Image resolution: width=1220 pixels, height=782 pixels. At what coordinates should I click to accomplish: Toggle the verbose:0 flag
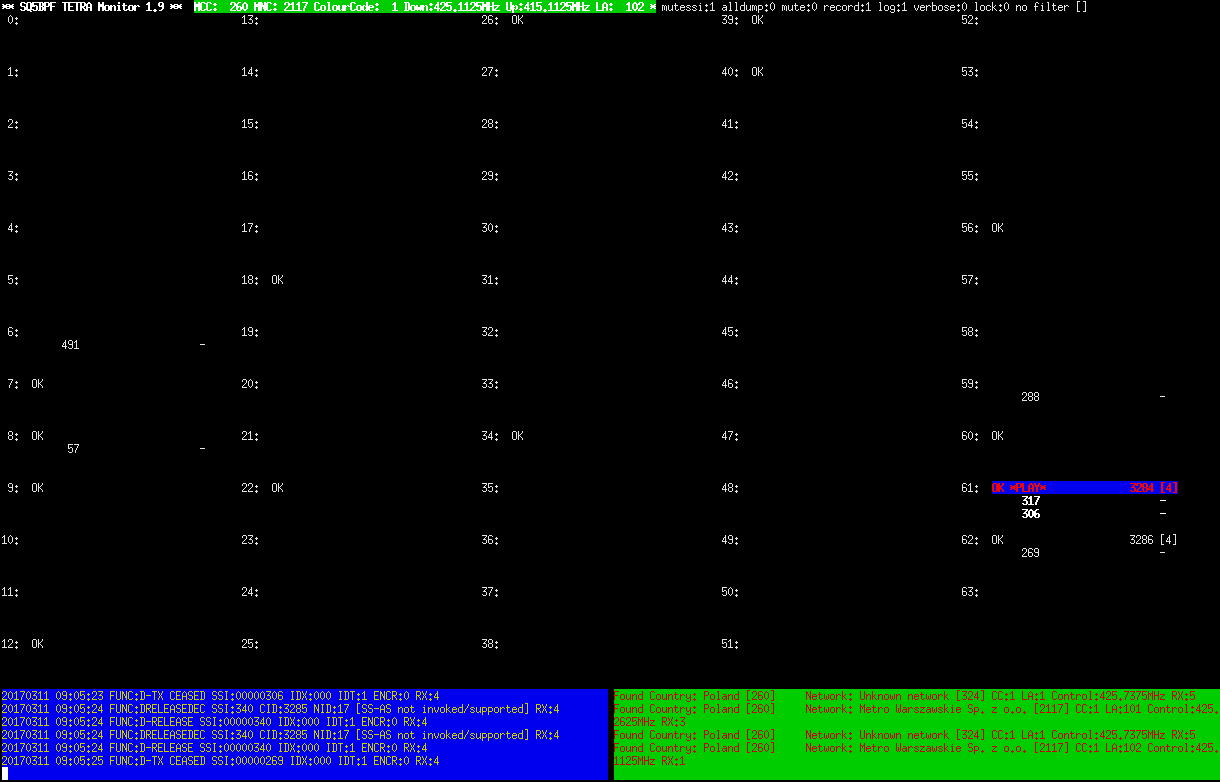point(940,7)
